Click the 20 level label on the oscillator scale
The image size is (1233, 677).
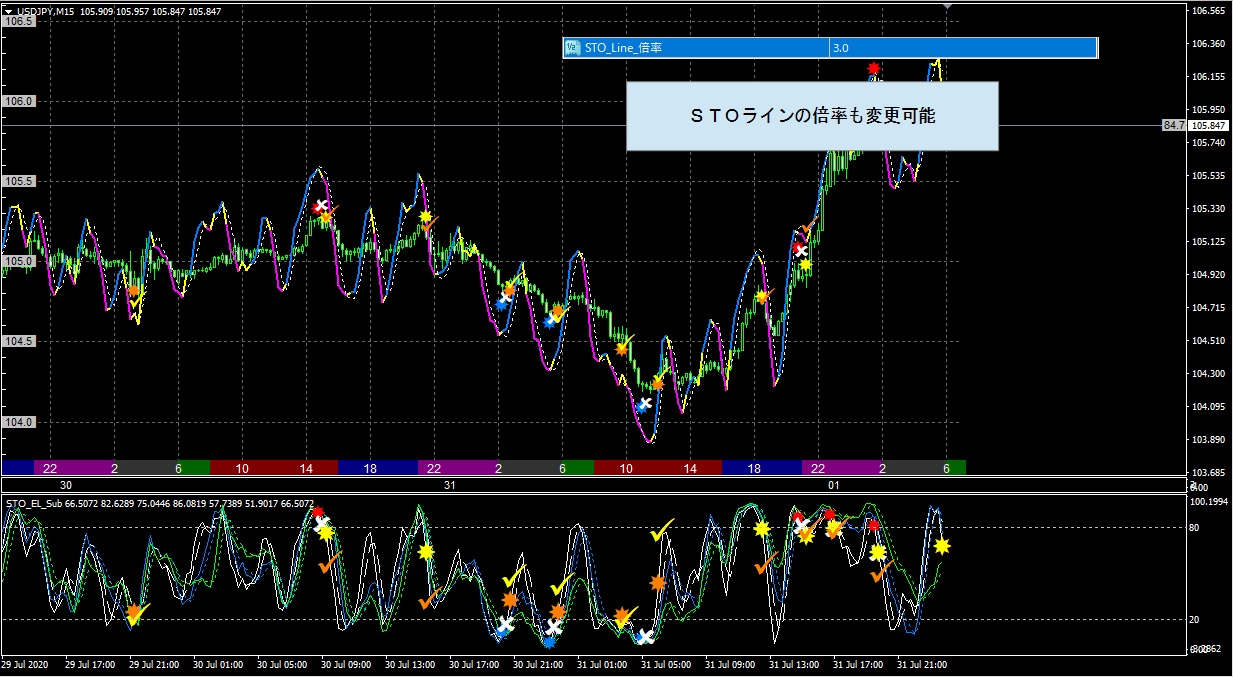click(x=1195, y=620)
